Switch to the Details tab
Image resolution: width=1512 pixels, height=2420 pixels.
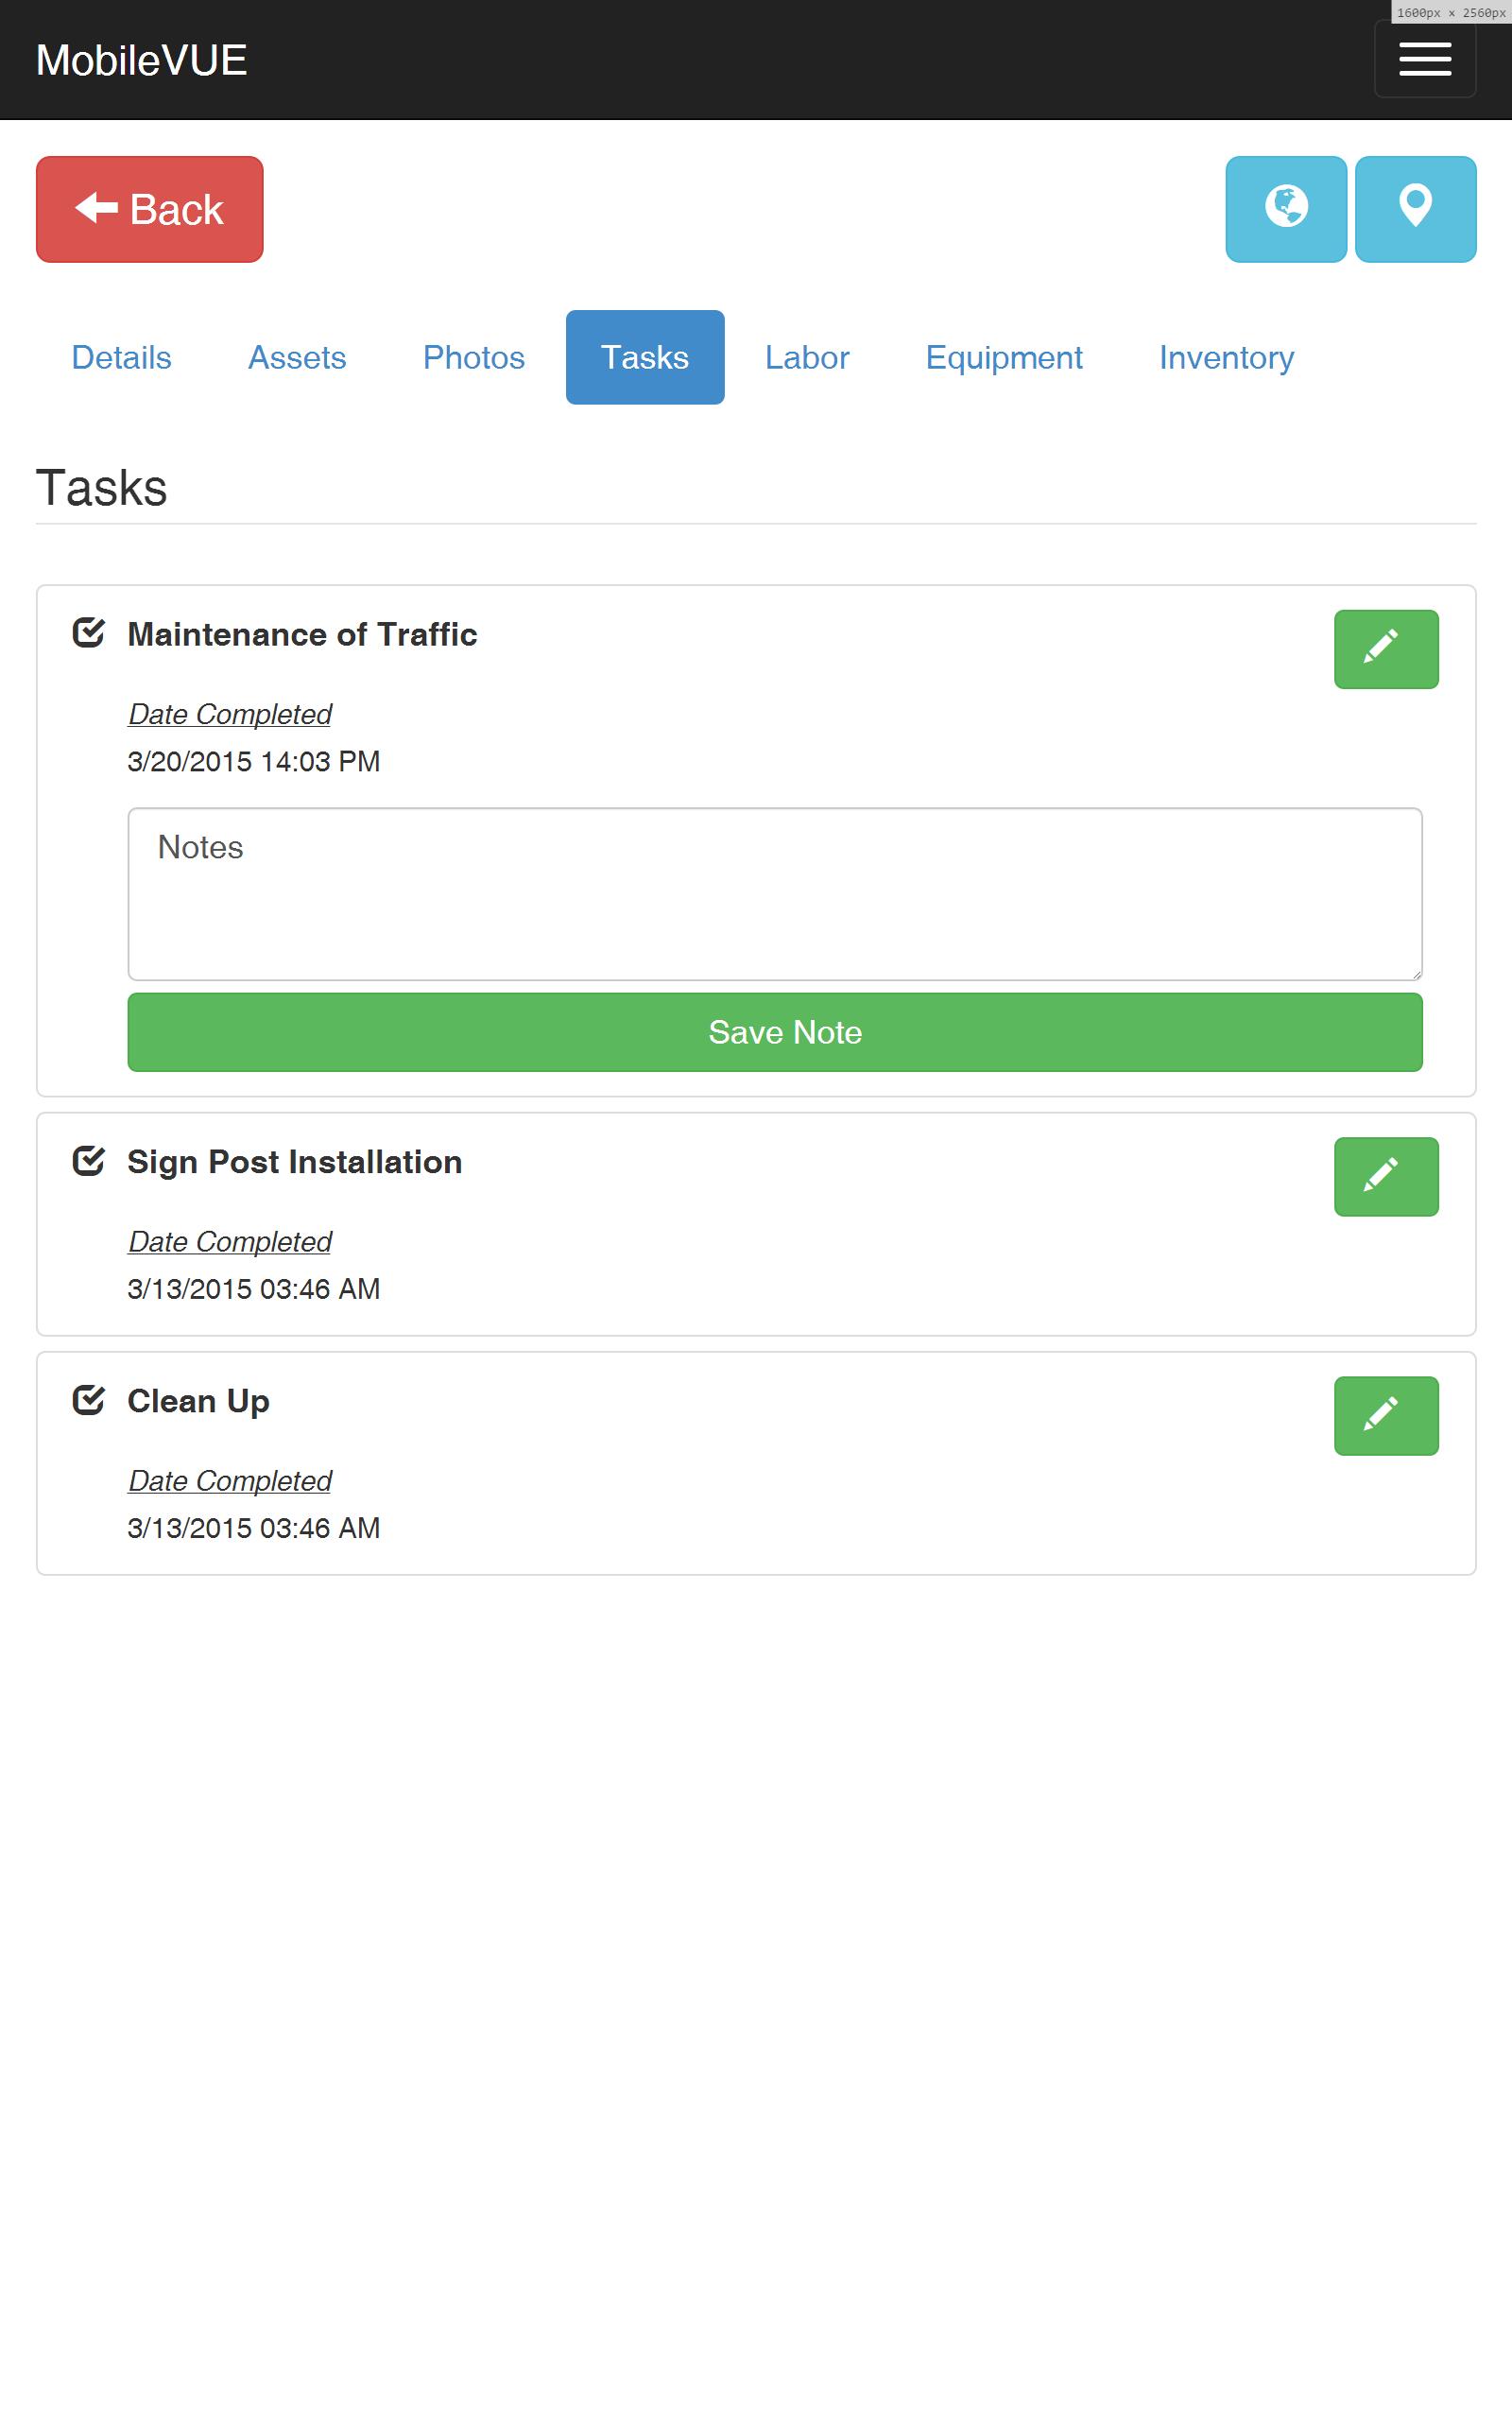[x=122, y=357]
